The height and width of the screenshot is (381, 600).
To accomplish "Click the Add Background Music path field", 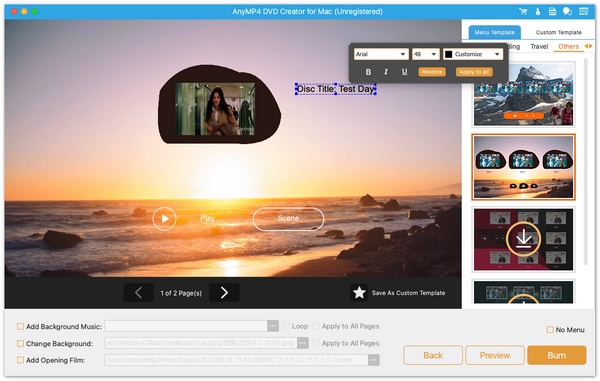I will (x=186, y=326).
